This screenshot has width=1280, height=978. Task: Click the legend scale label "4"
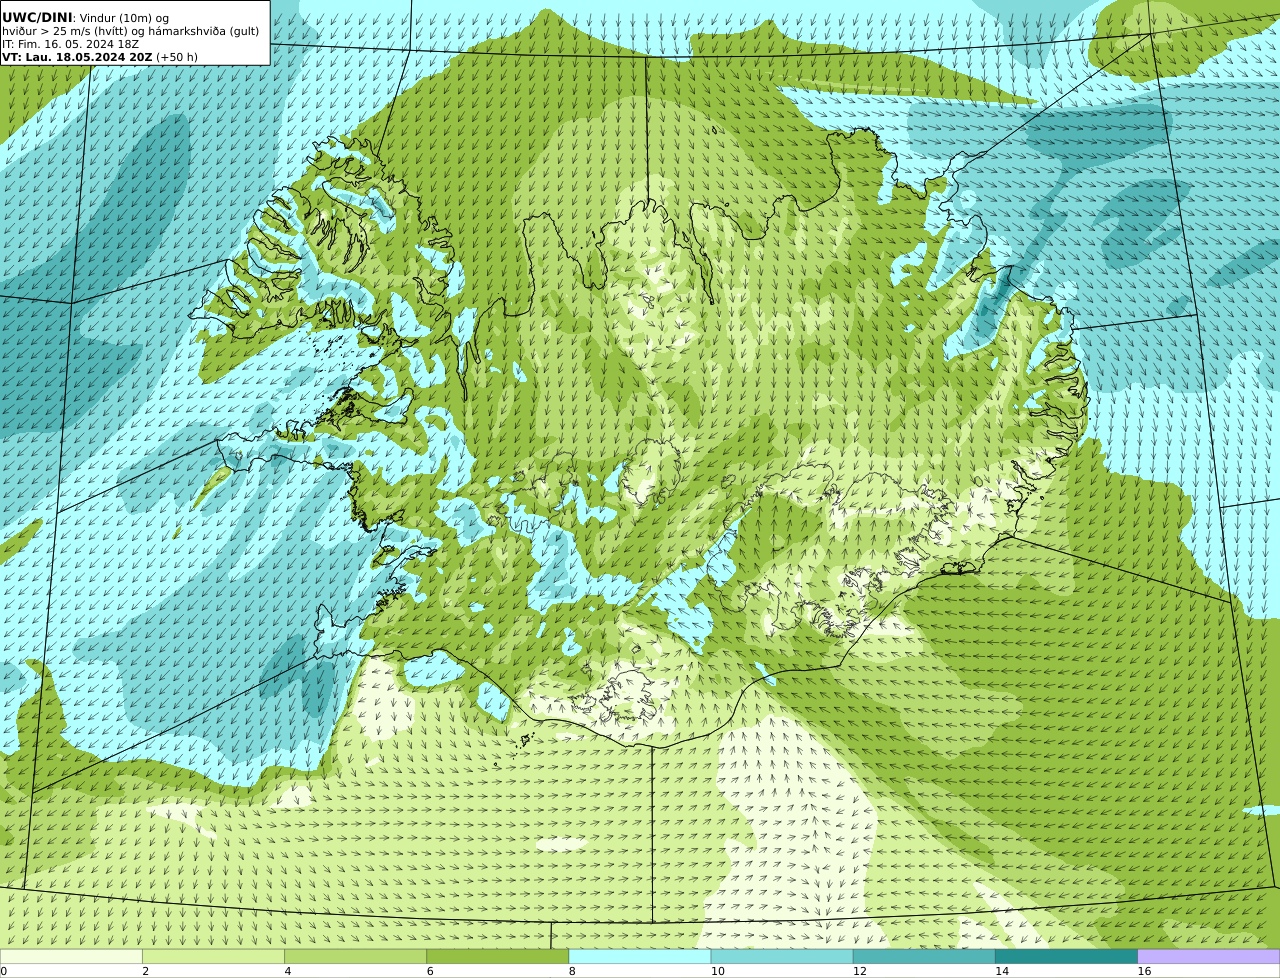pos(288,971)
